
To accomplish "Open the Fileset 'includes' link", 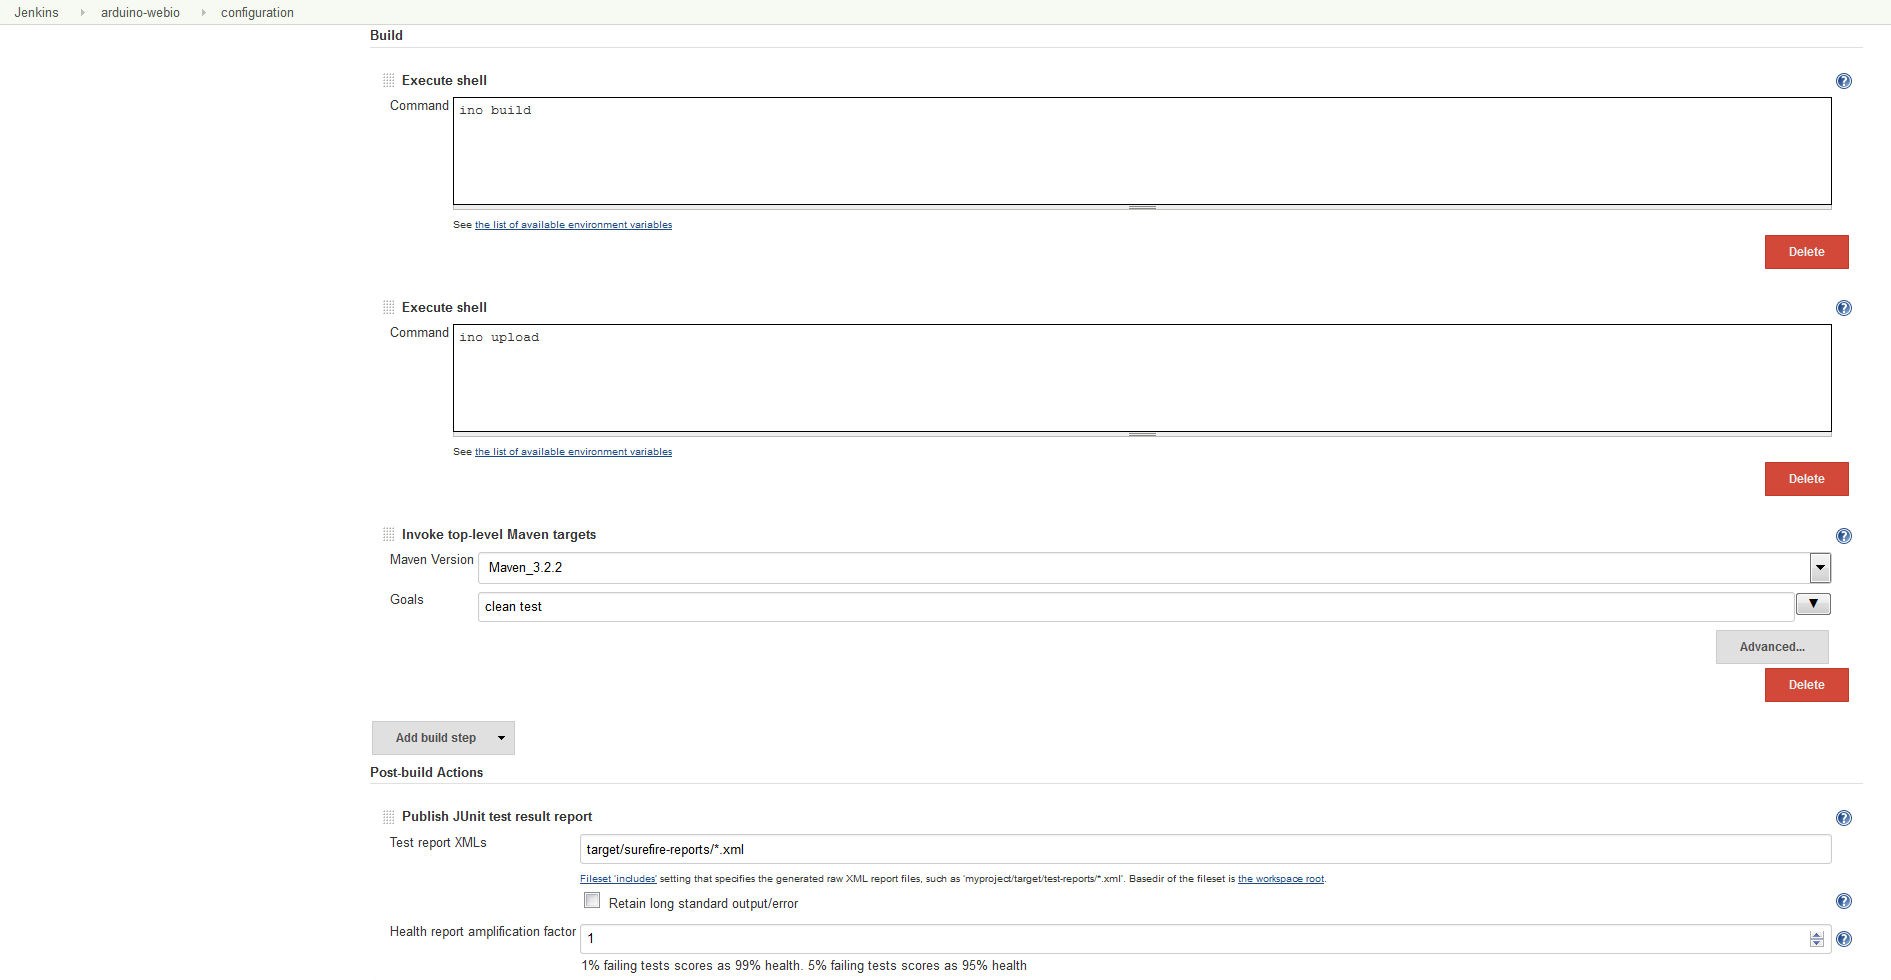I will coord(618,879).
